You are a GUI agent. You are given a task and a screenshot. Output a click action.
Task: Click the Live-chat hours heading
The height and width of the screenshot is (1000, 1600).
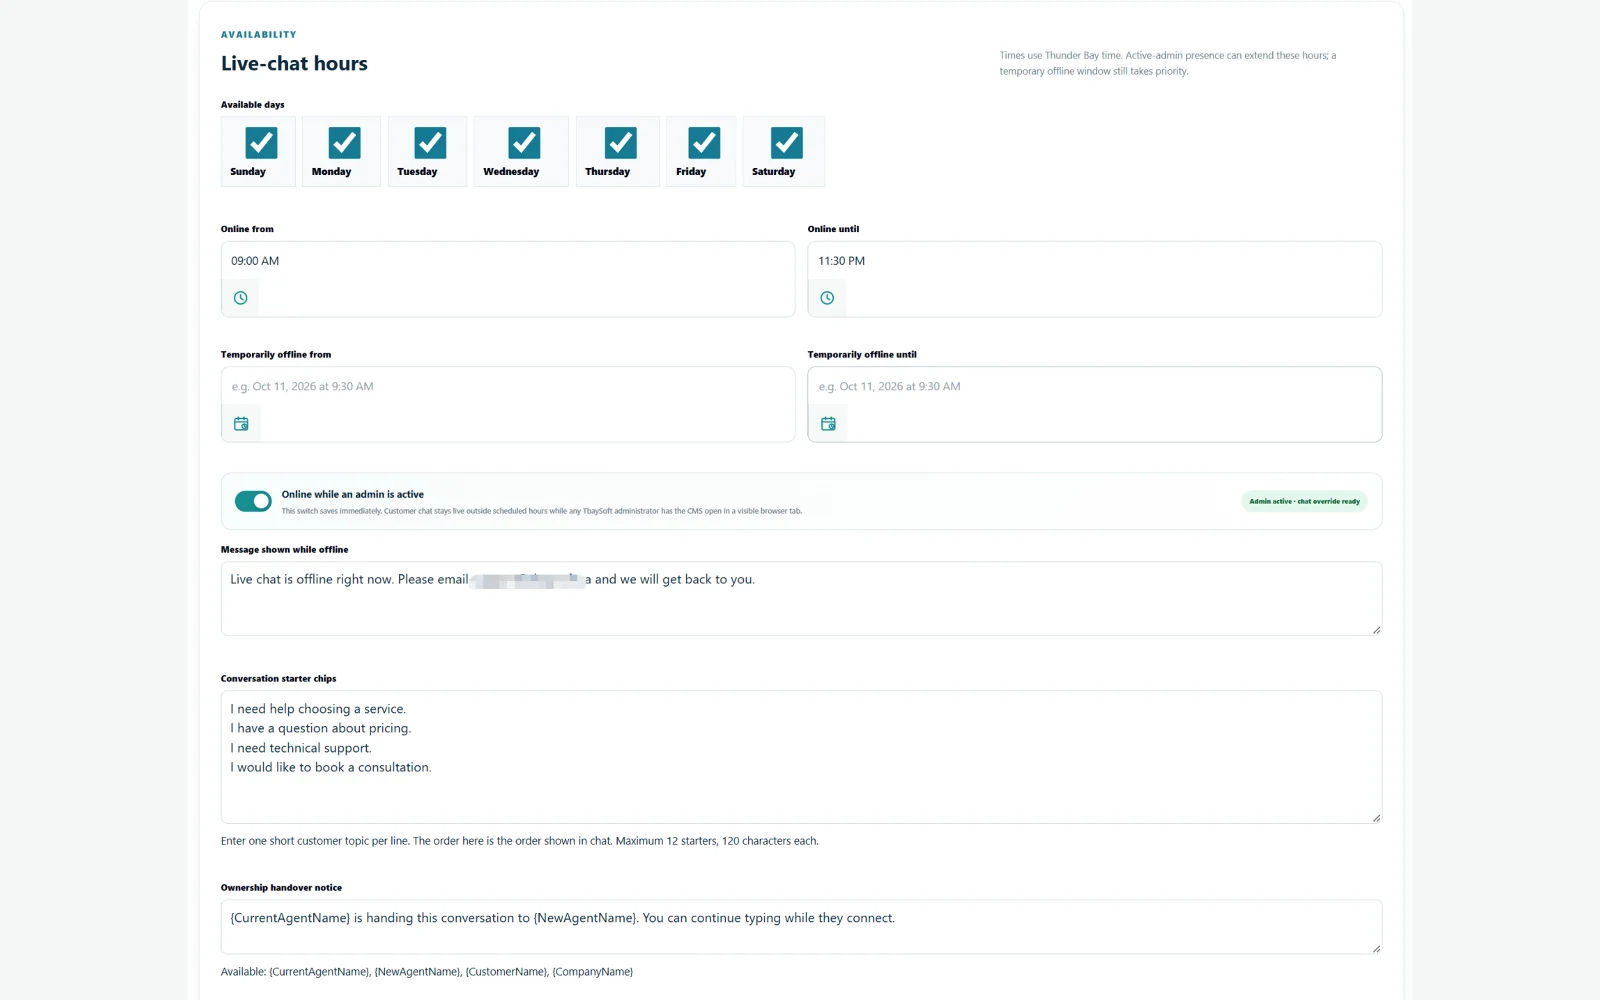294,64
